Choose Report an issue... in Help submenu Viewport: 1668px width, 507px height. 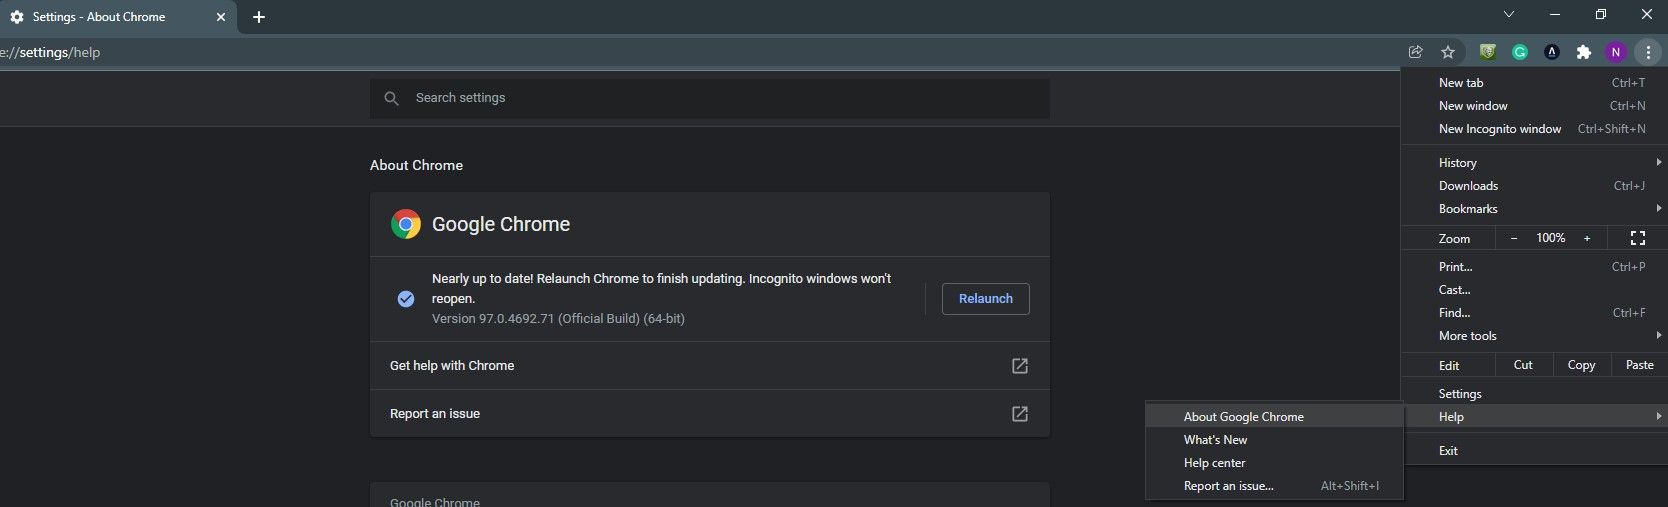[x=1275, y=486]
